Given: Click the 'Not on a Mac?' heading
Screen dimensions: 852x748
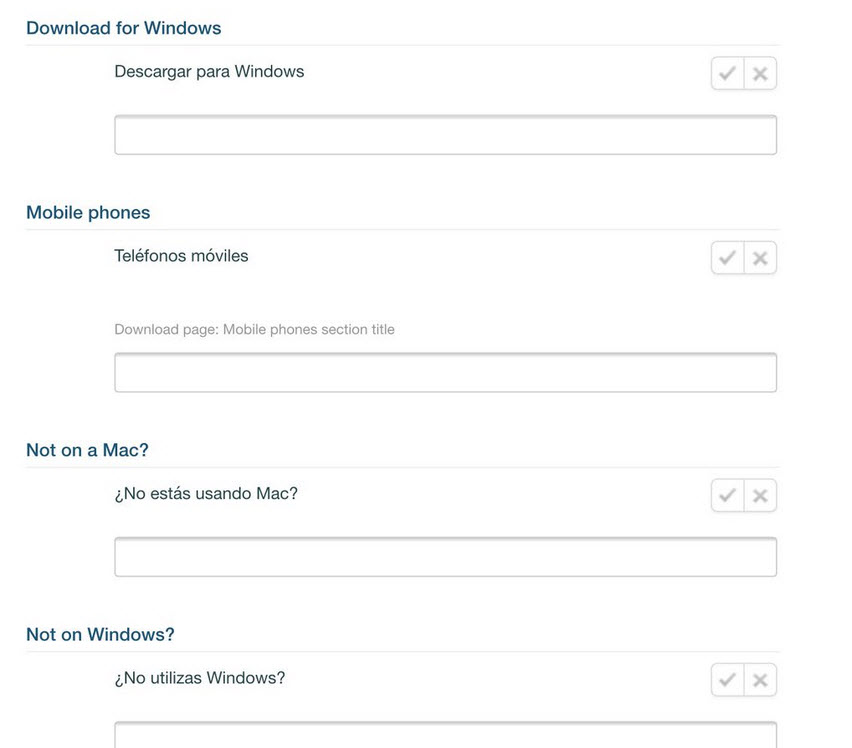Looking at the screenshot, I should (87, 450).
